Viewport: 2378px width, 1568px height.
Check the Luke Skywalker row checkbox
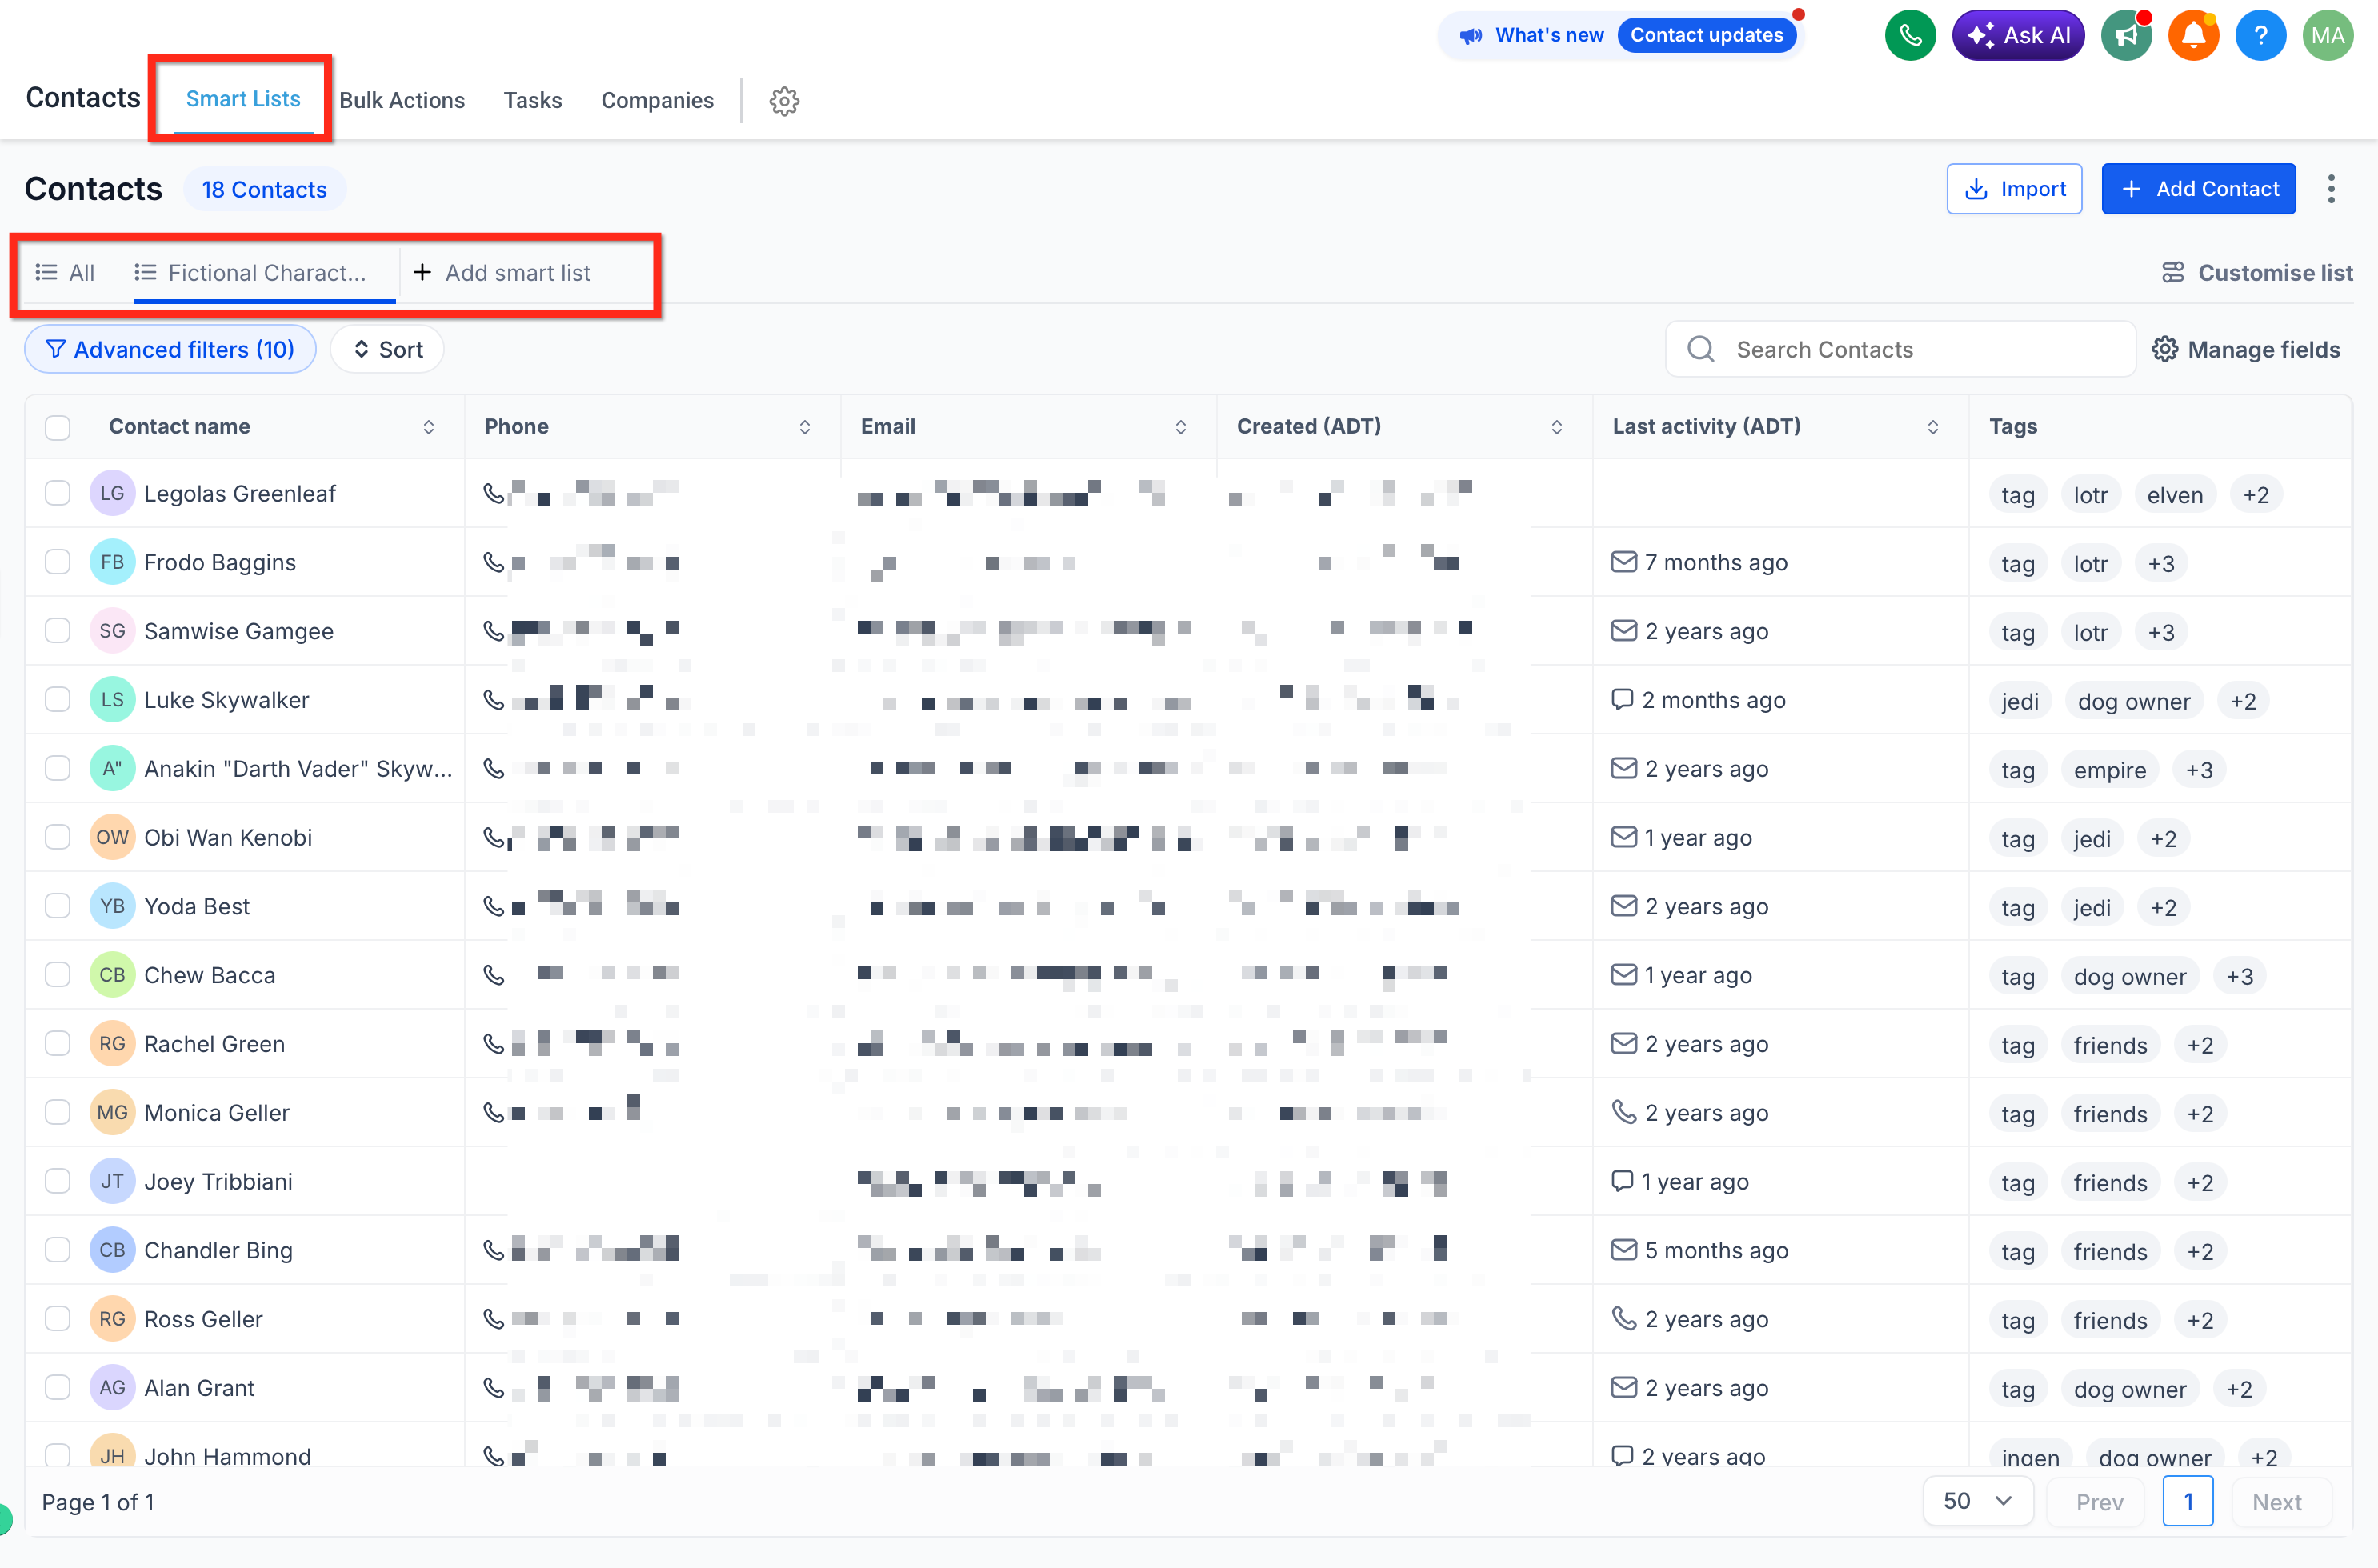(58, 700)
